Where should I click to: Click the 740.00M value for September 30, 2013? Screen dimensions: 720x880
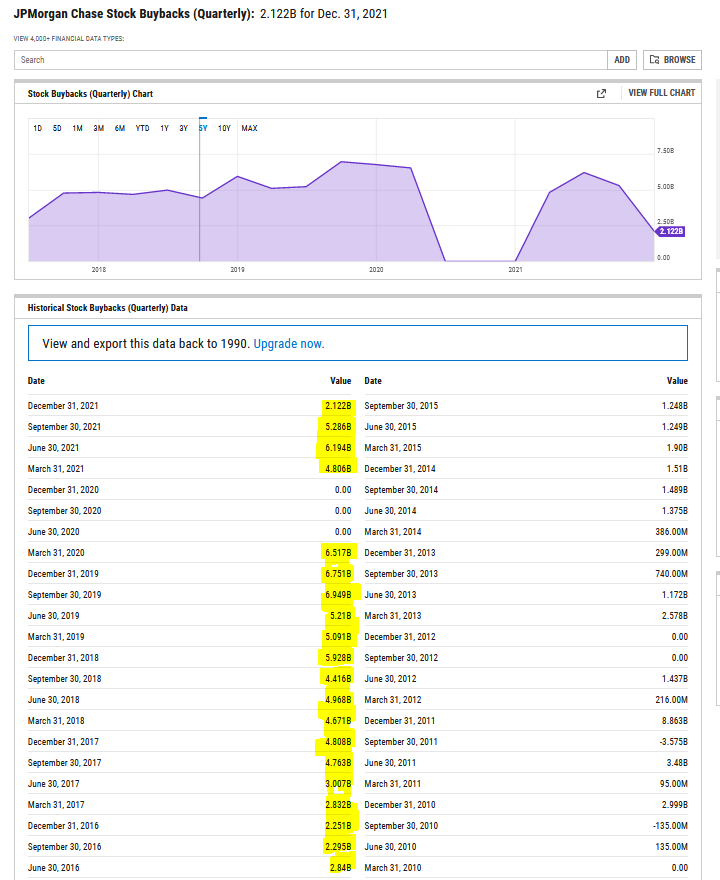(671, 574)
